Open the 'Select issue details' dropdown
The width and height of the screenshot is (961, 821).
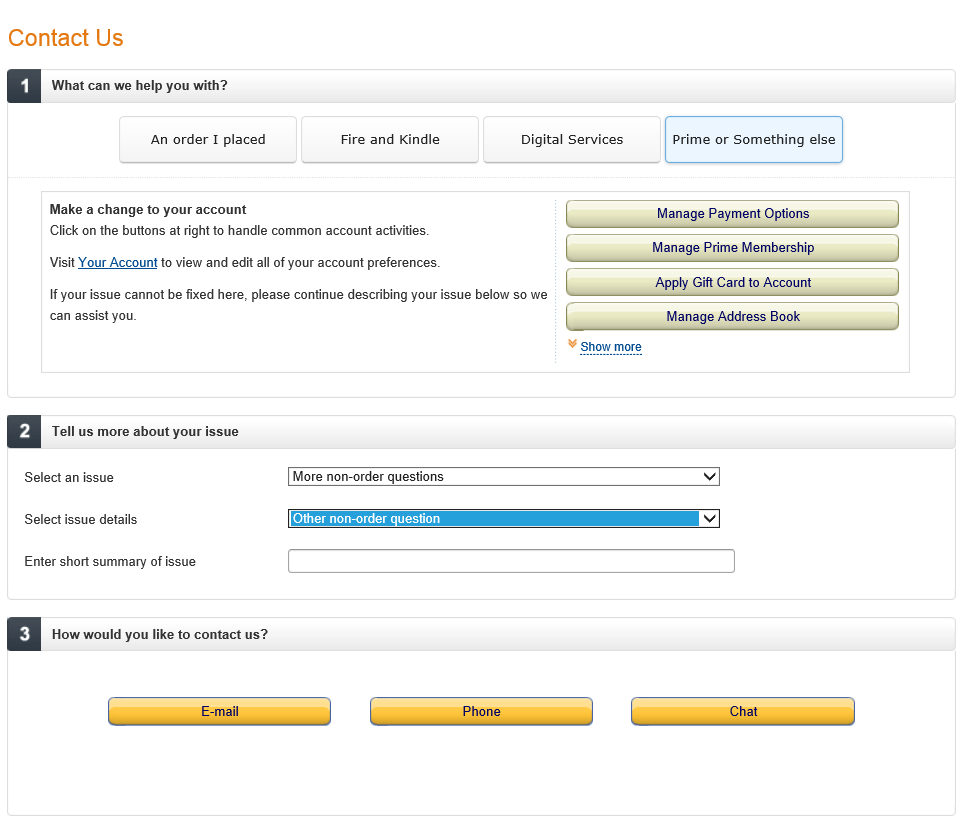[x=504, y=519]
